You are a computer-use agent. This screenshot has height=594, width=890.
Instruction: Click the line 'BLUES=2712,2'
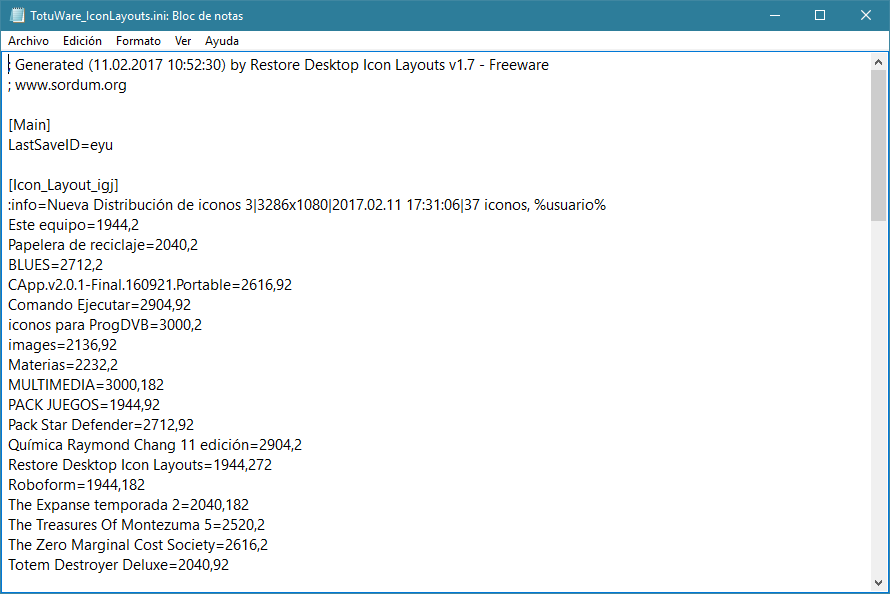point(55,265)
